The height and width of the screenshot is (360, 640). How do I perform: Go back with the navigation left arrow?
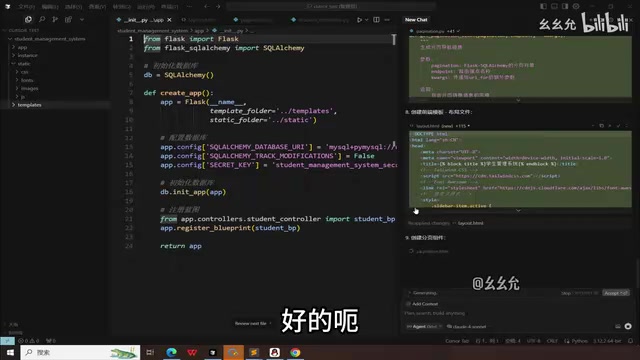coord(207,7)
